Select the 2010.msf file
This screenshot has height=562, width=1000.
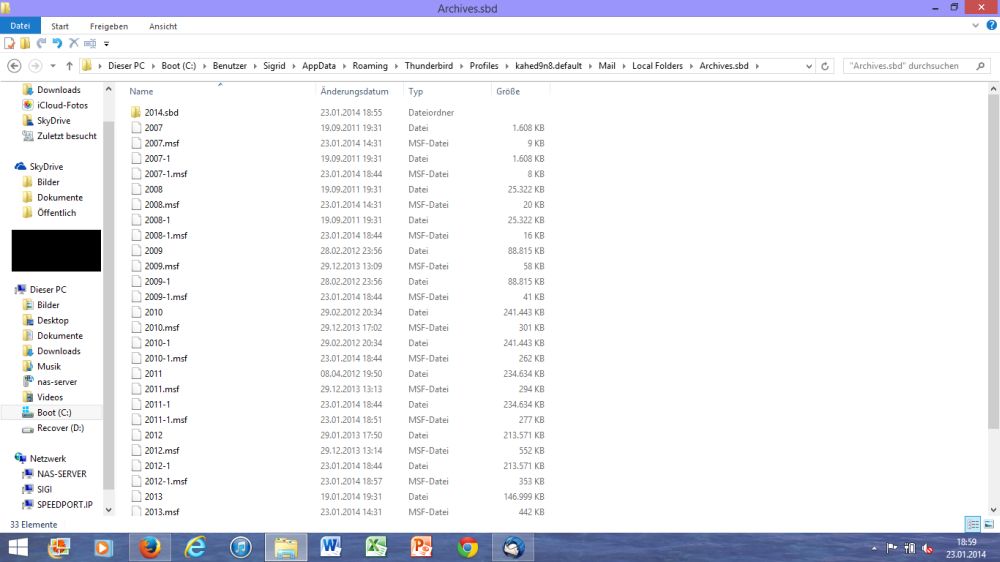point(161,327)
